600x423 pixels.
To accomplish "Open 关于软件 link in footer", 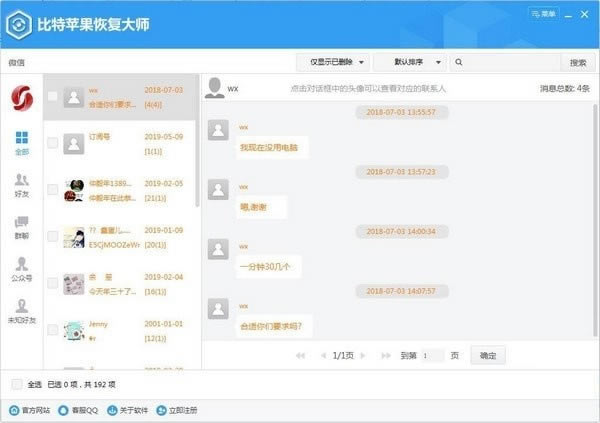I will (127, 410).
